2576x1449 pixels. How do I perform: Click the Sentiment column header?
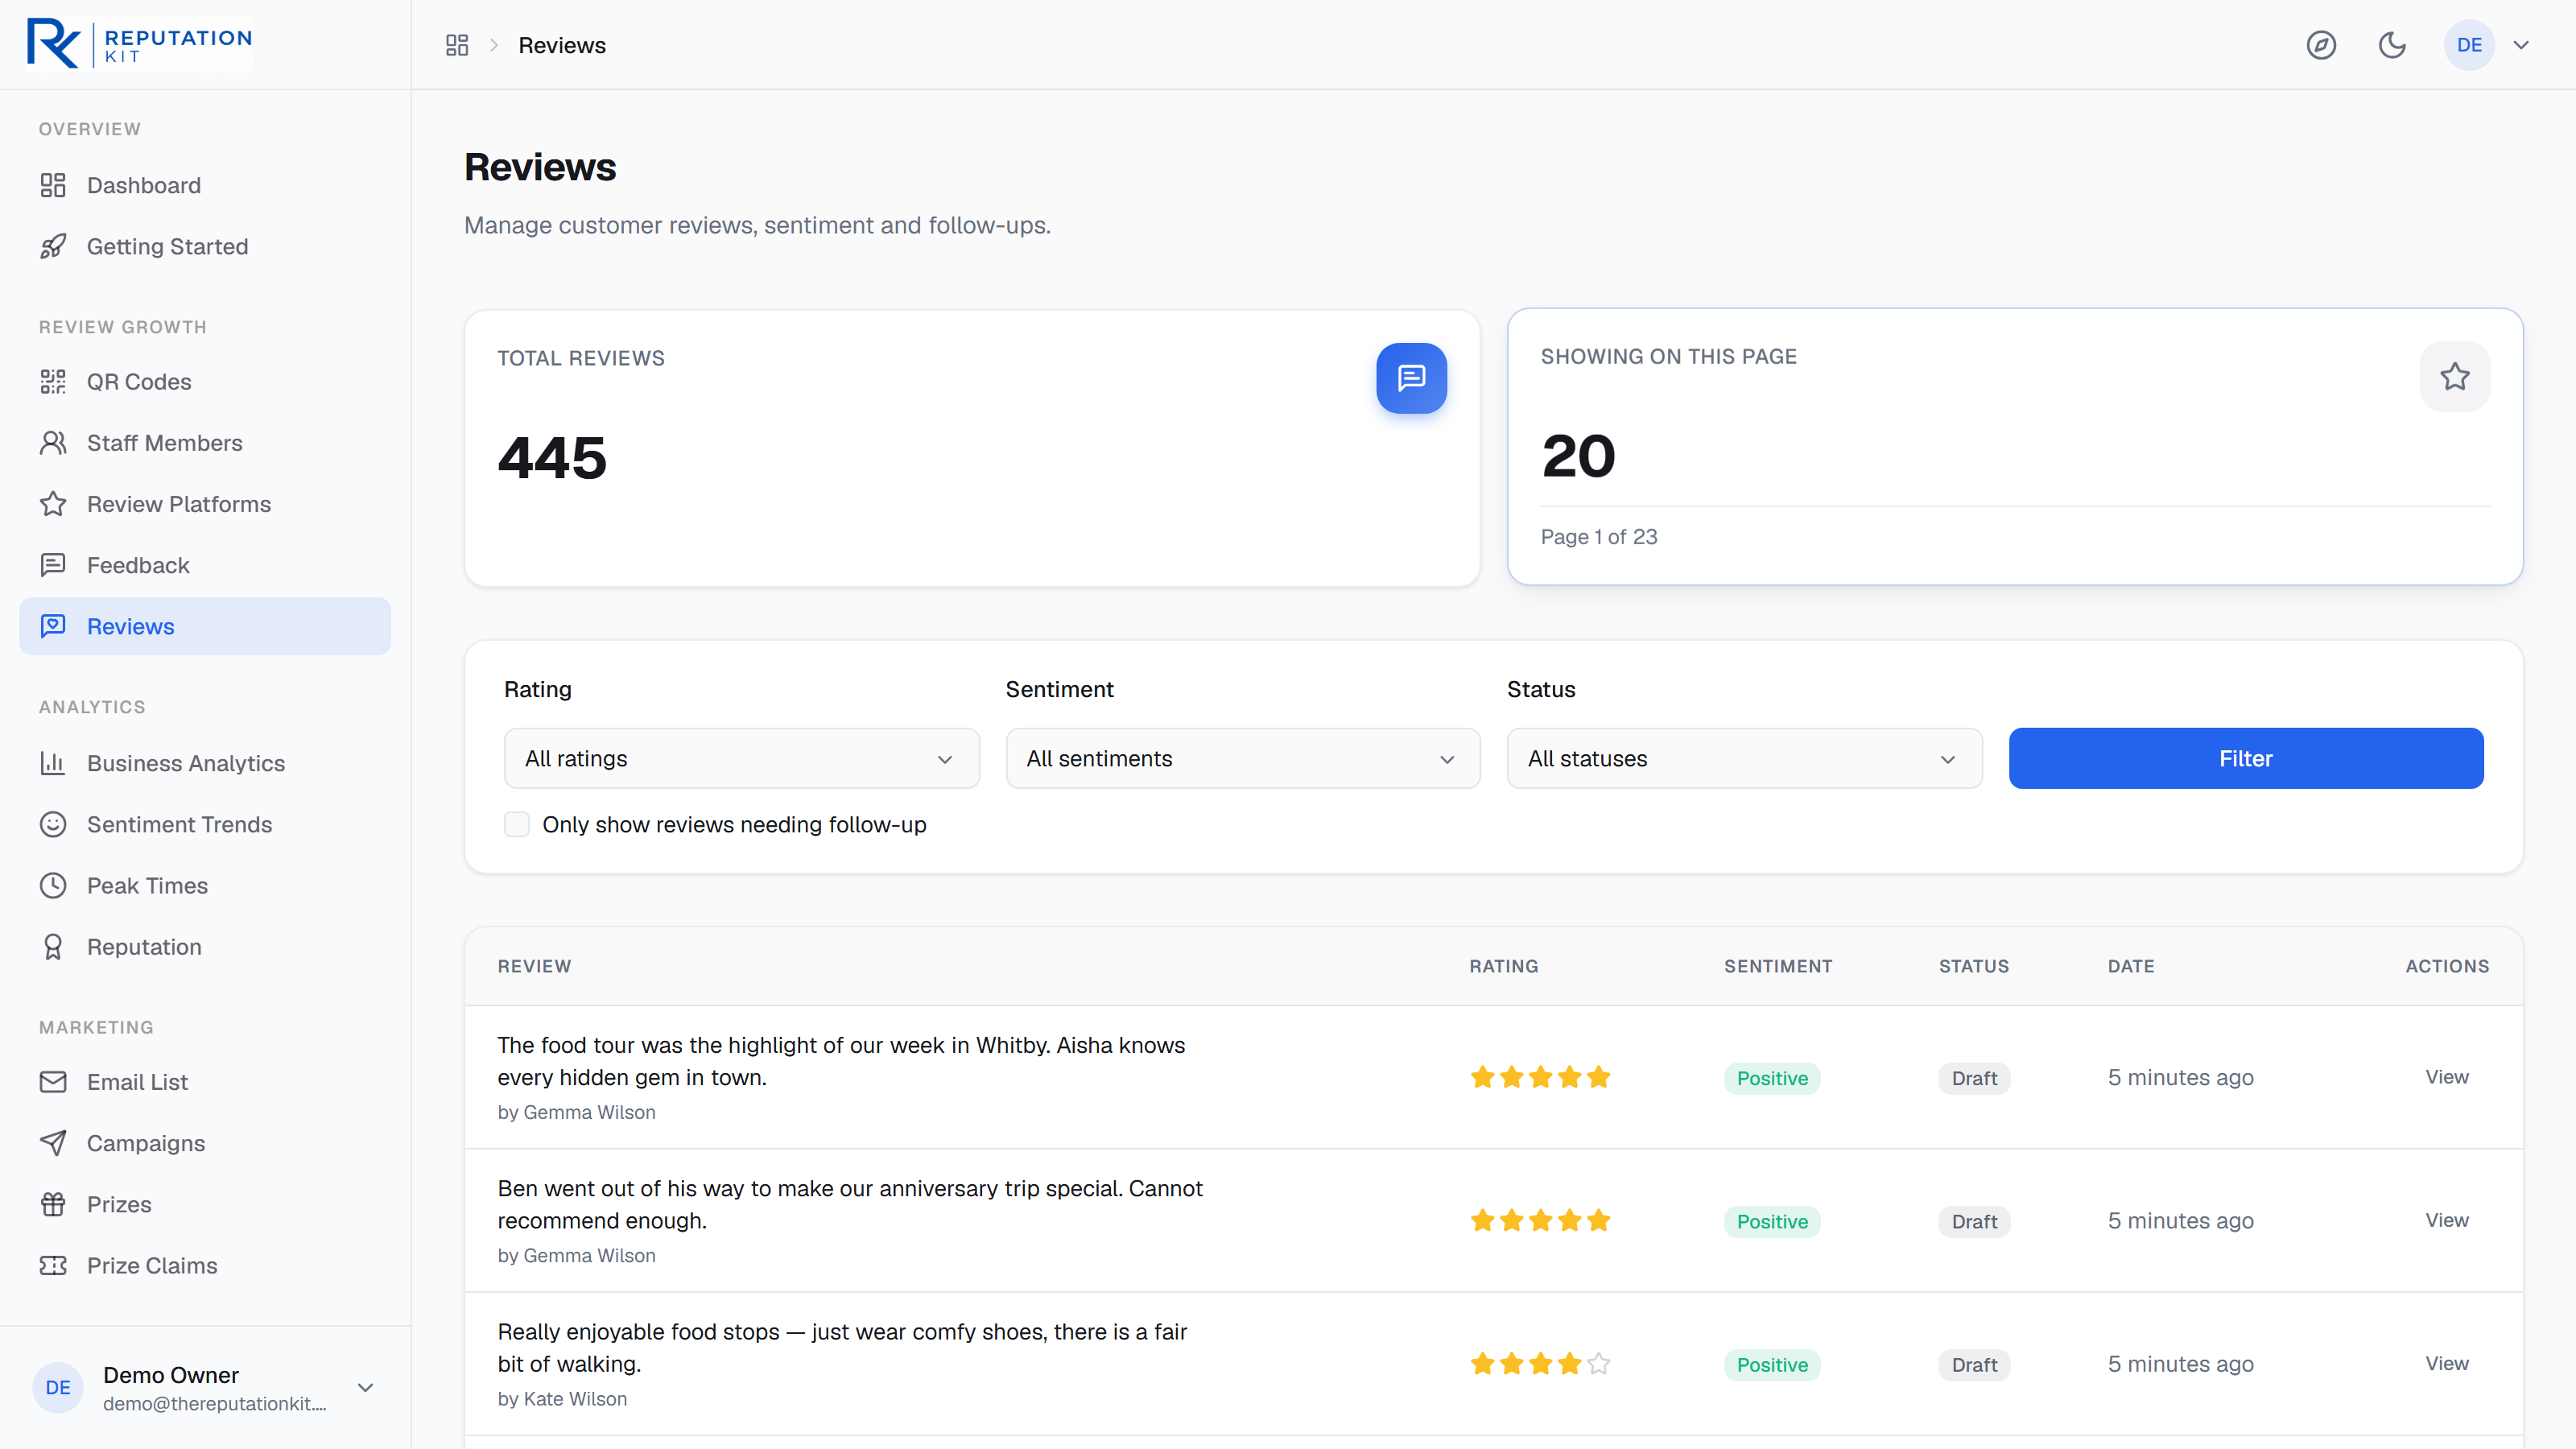pyautogui.click(x=1778, y=966)
